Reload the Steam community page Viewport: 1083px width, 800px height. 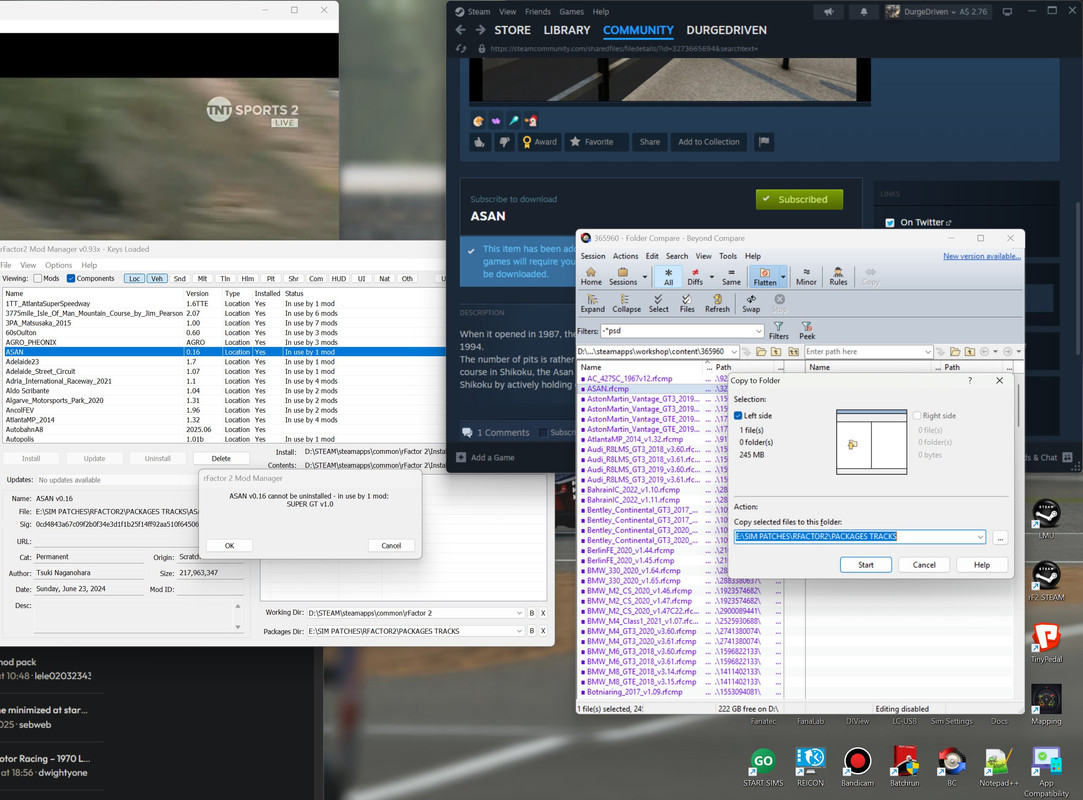click(461, 48)
